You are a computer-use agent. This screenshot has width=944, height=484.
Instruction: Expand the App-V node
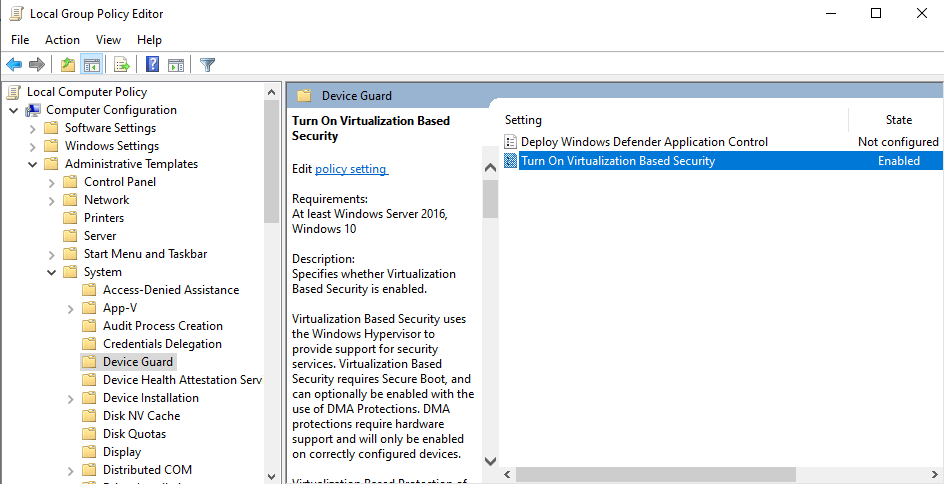click(x=70, y=308)
